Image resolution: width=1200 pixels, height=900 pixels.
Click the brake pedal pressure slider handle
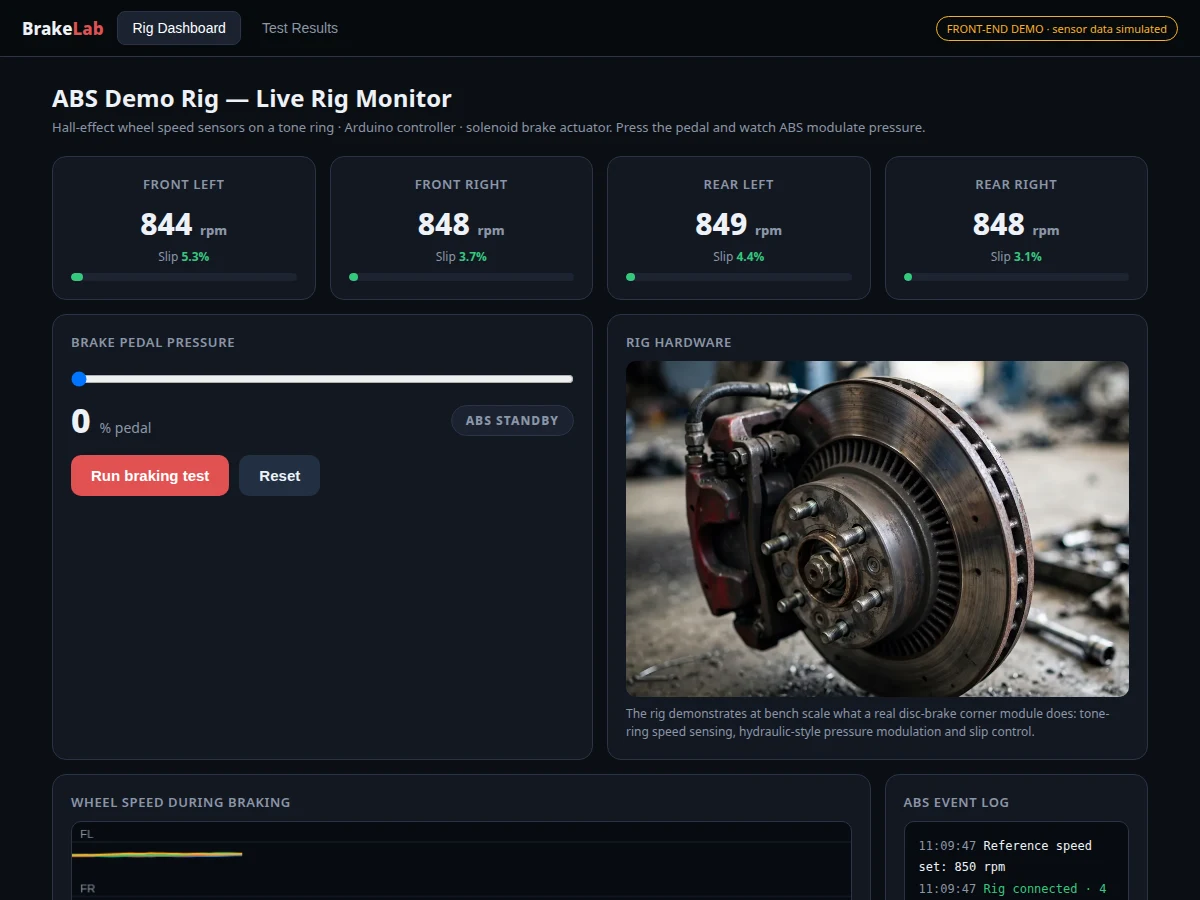[x=79, y=379]
